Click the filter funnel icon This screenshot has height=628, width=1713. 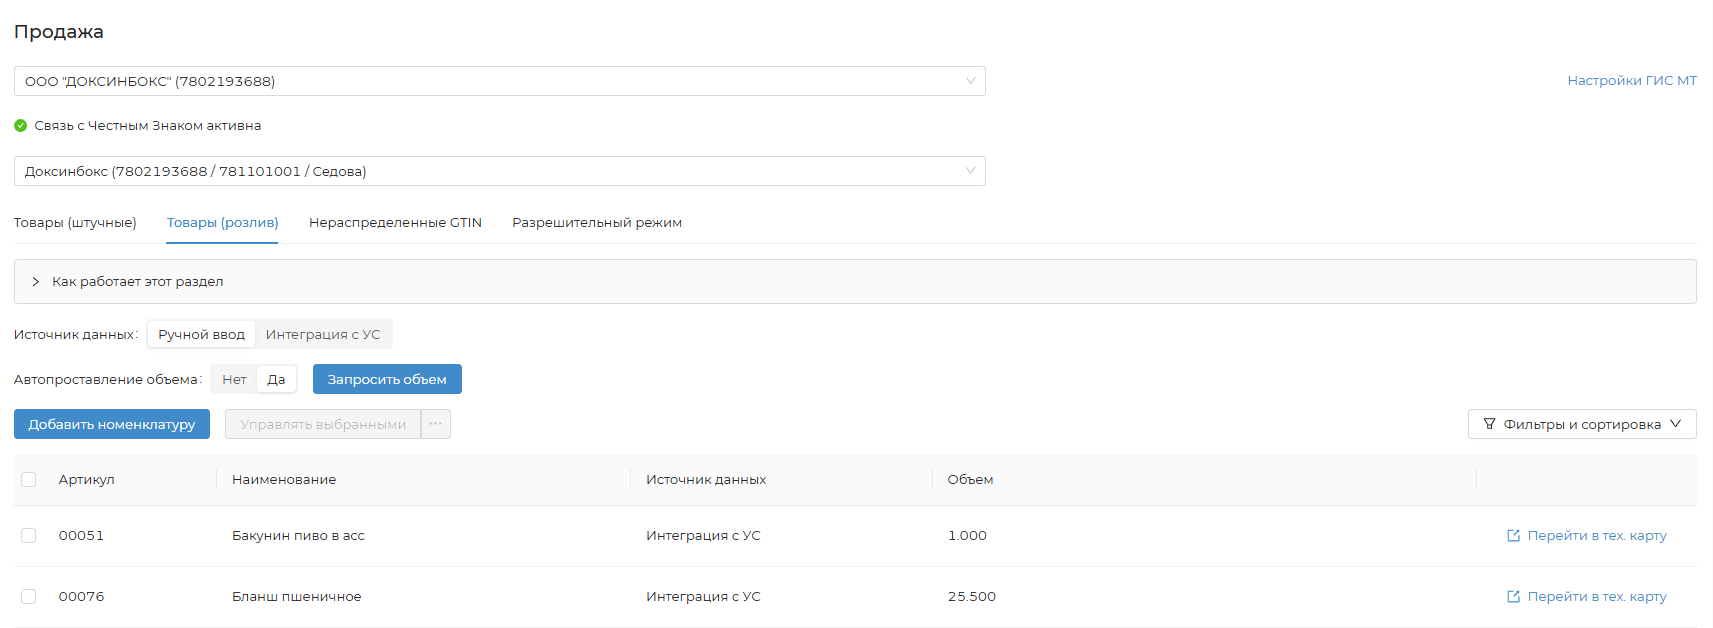pos(1489,424)
